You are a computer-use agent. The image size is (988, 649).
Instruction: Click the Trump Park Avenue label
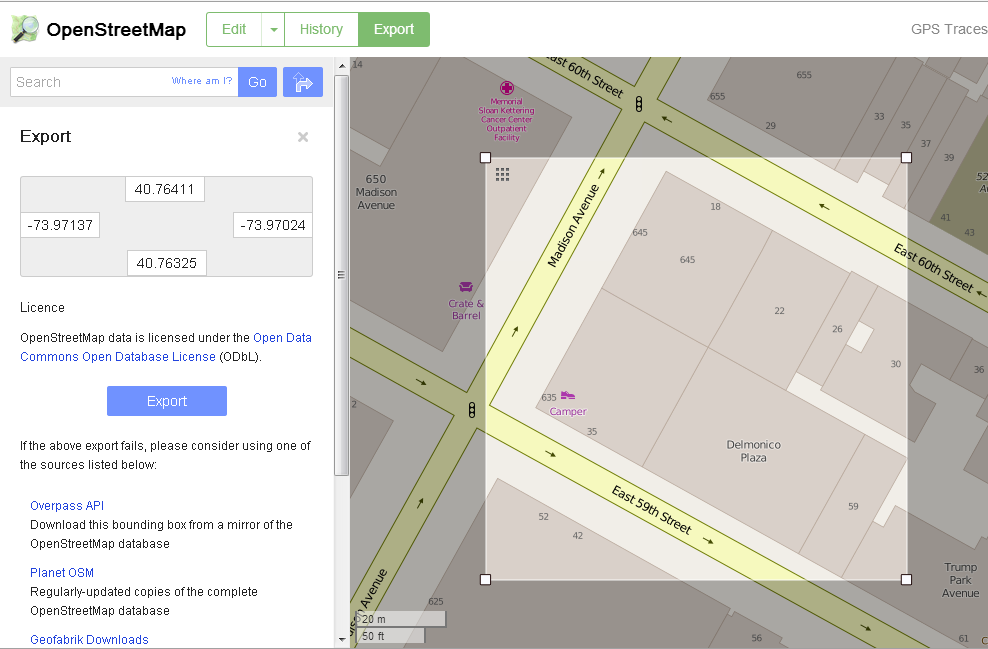pos(960,580)
